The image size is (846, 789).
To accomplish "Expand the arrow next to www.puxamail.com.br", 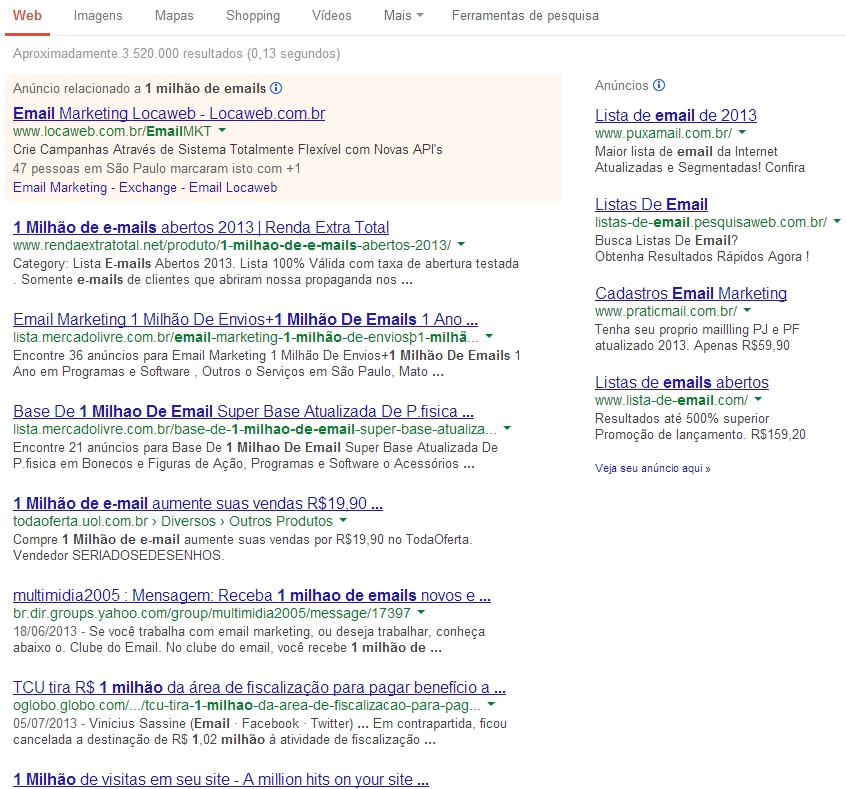I will click(742, 133).
